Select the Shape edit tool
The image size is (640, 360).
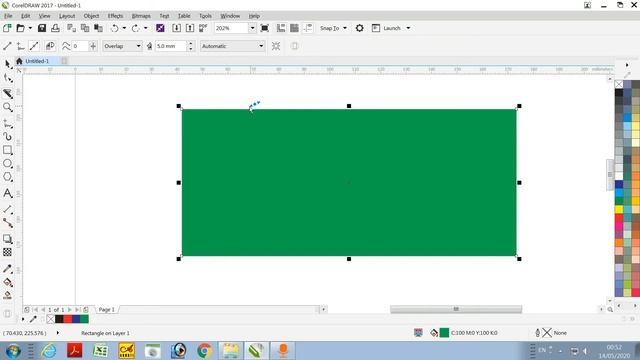click(x=8, y=78)
